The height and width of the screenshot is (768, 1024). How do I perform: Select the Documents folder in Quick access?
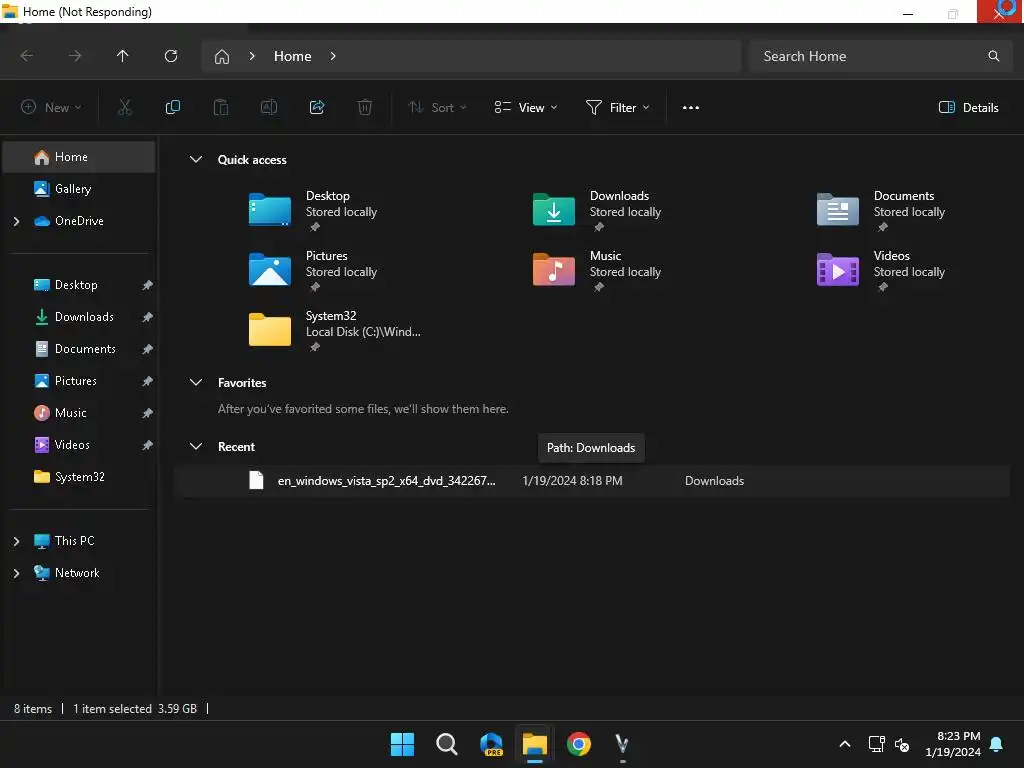coord(882,210)
